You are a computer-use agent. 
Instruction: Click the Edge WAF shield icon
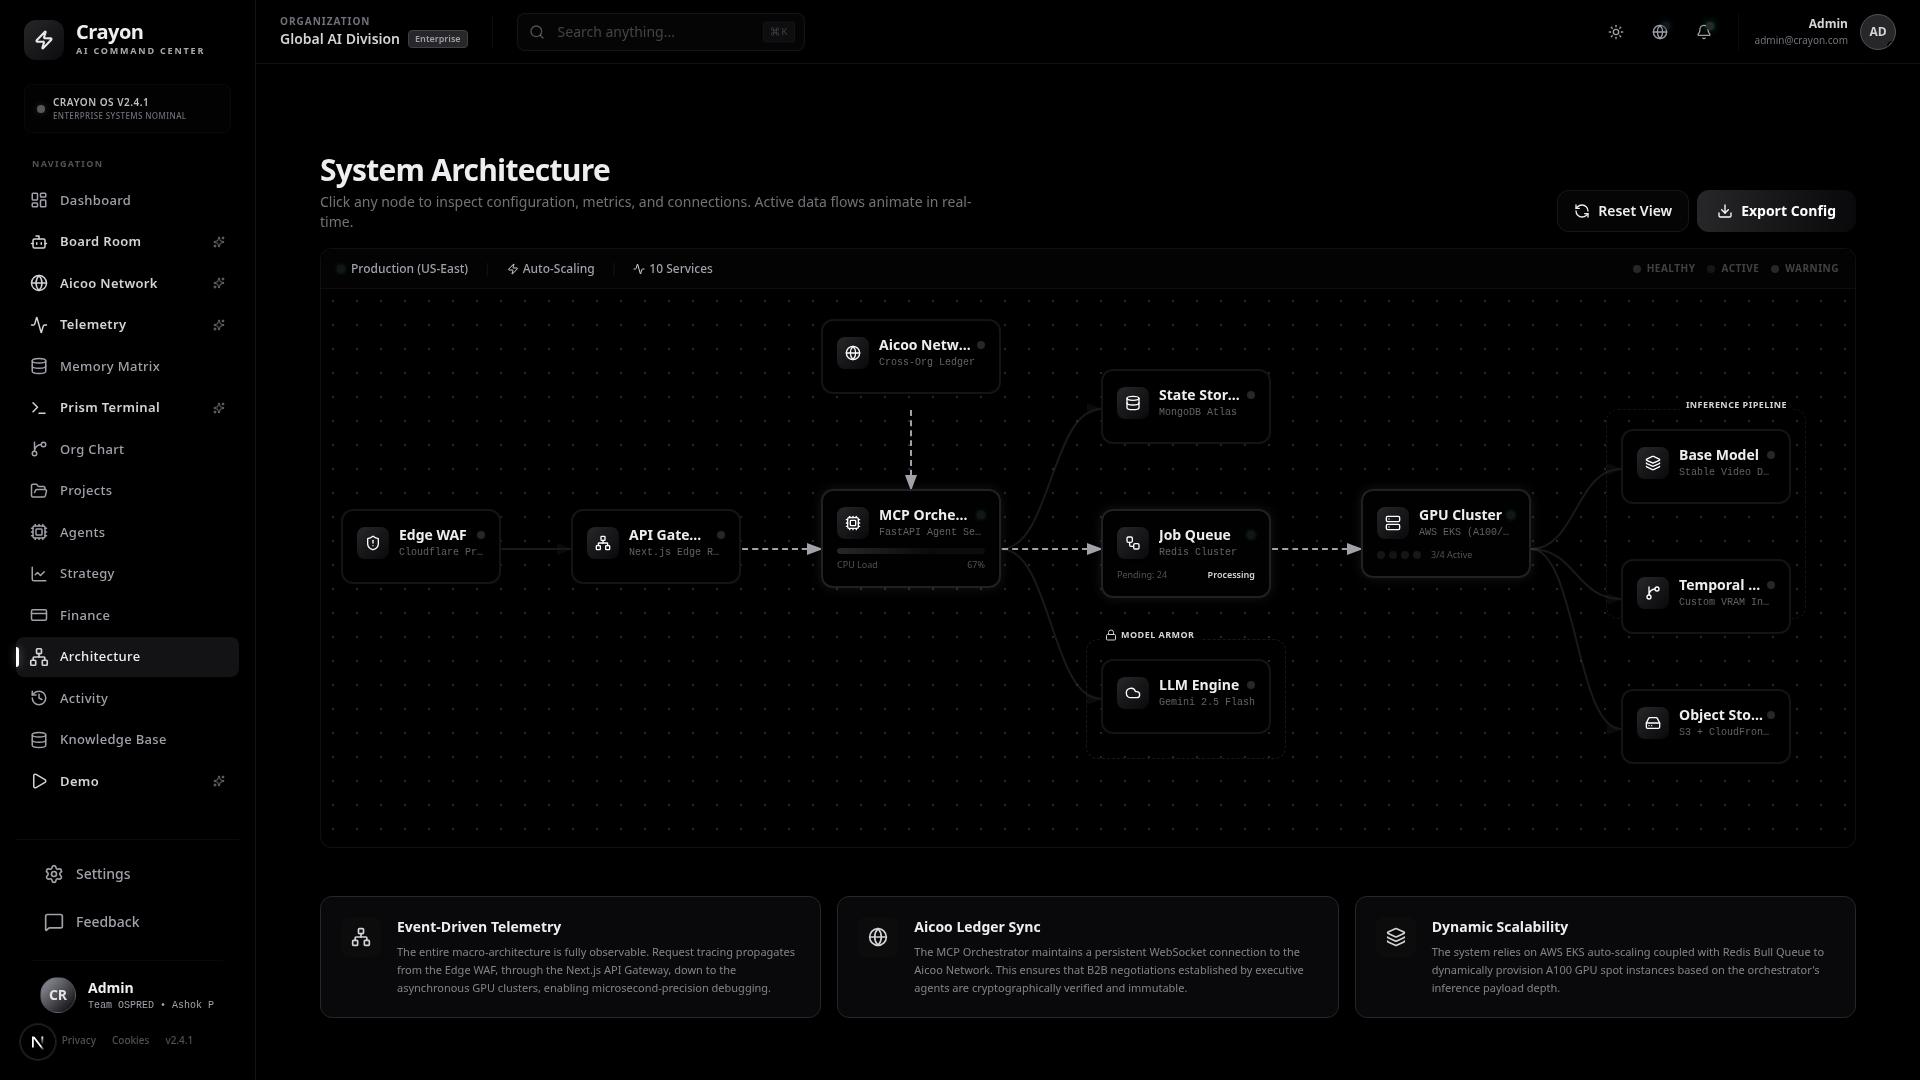tap(373, 543)
